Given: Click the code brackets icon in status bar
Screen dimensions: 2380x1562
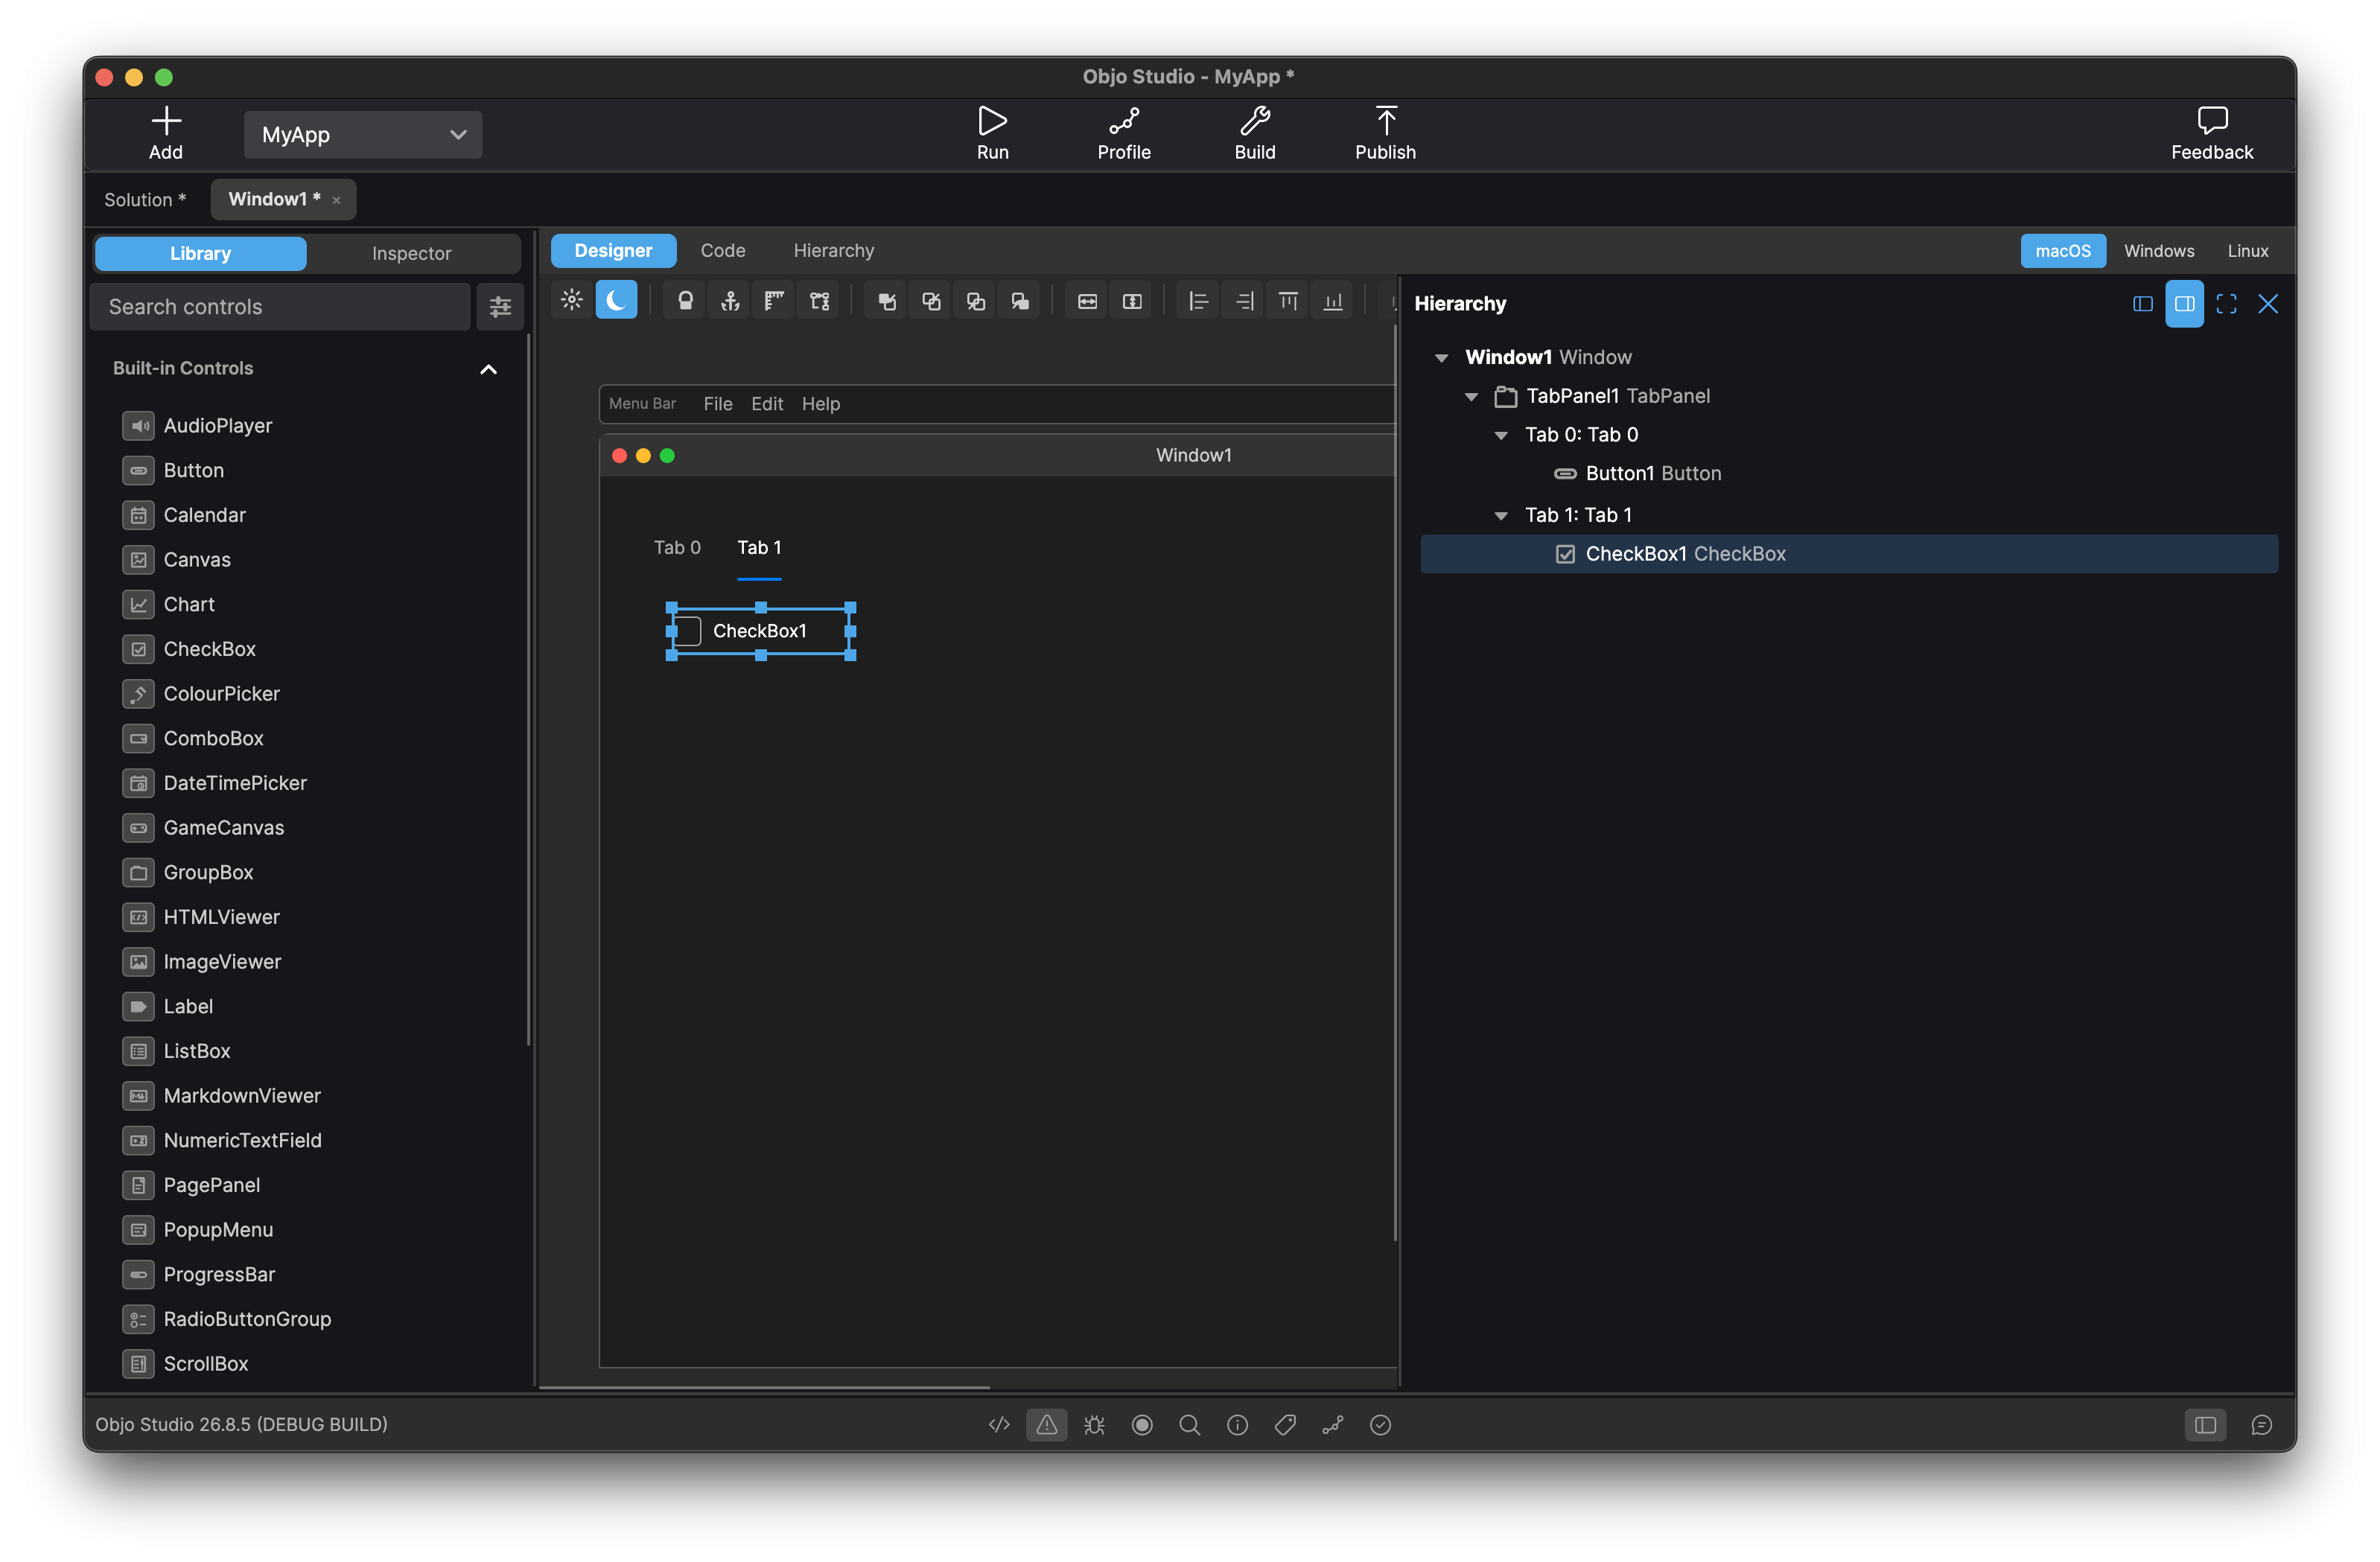Looking at the screenshot, I should [x=999, y=1425].
